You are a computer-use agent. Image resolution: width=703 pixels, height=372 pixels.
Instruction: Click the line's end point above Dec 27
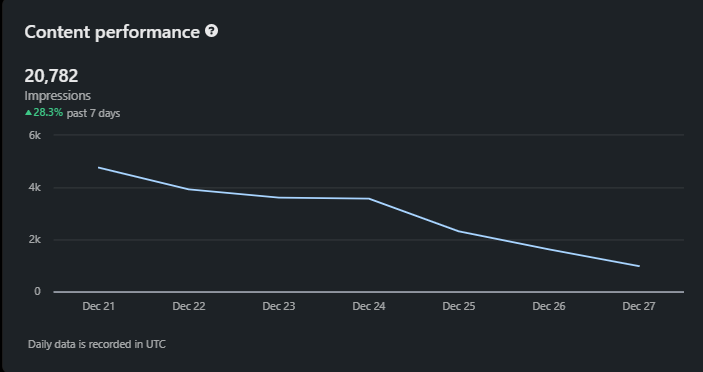[x=639, y=266]
